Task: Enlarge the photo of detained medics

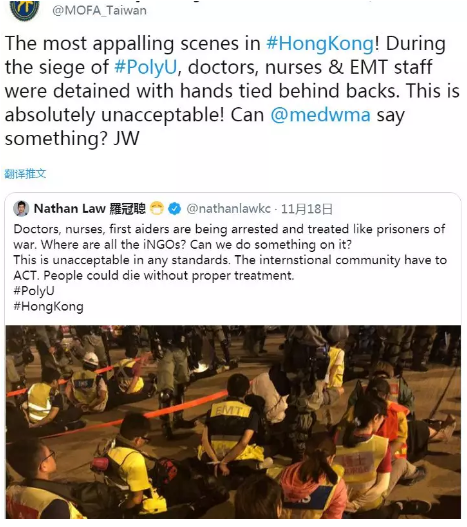Action: click(233, 422)
